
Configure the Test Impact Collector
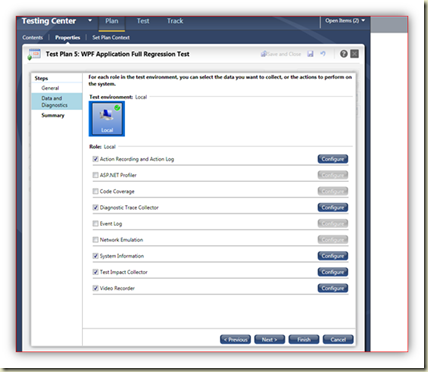tap(333, 272)
